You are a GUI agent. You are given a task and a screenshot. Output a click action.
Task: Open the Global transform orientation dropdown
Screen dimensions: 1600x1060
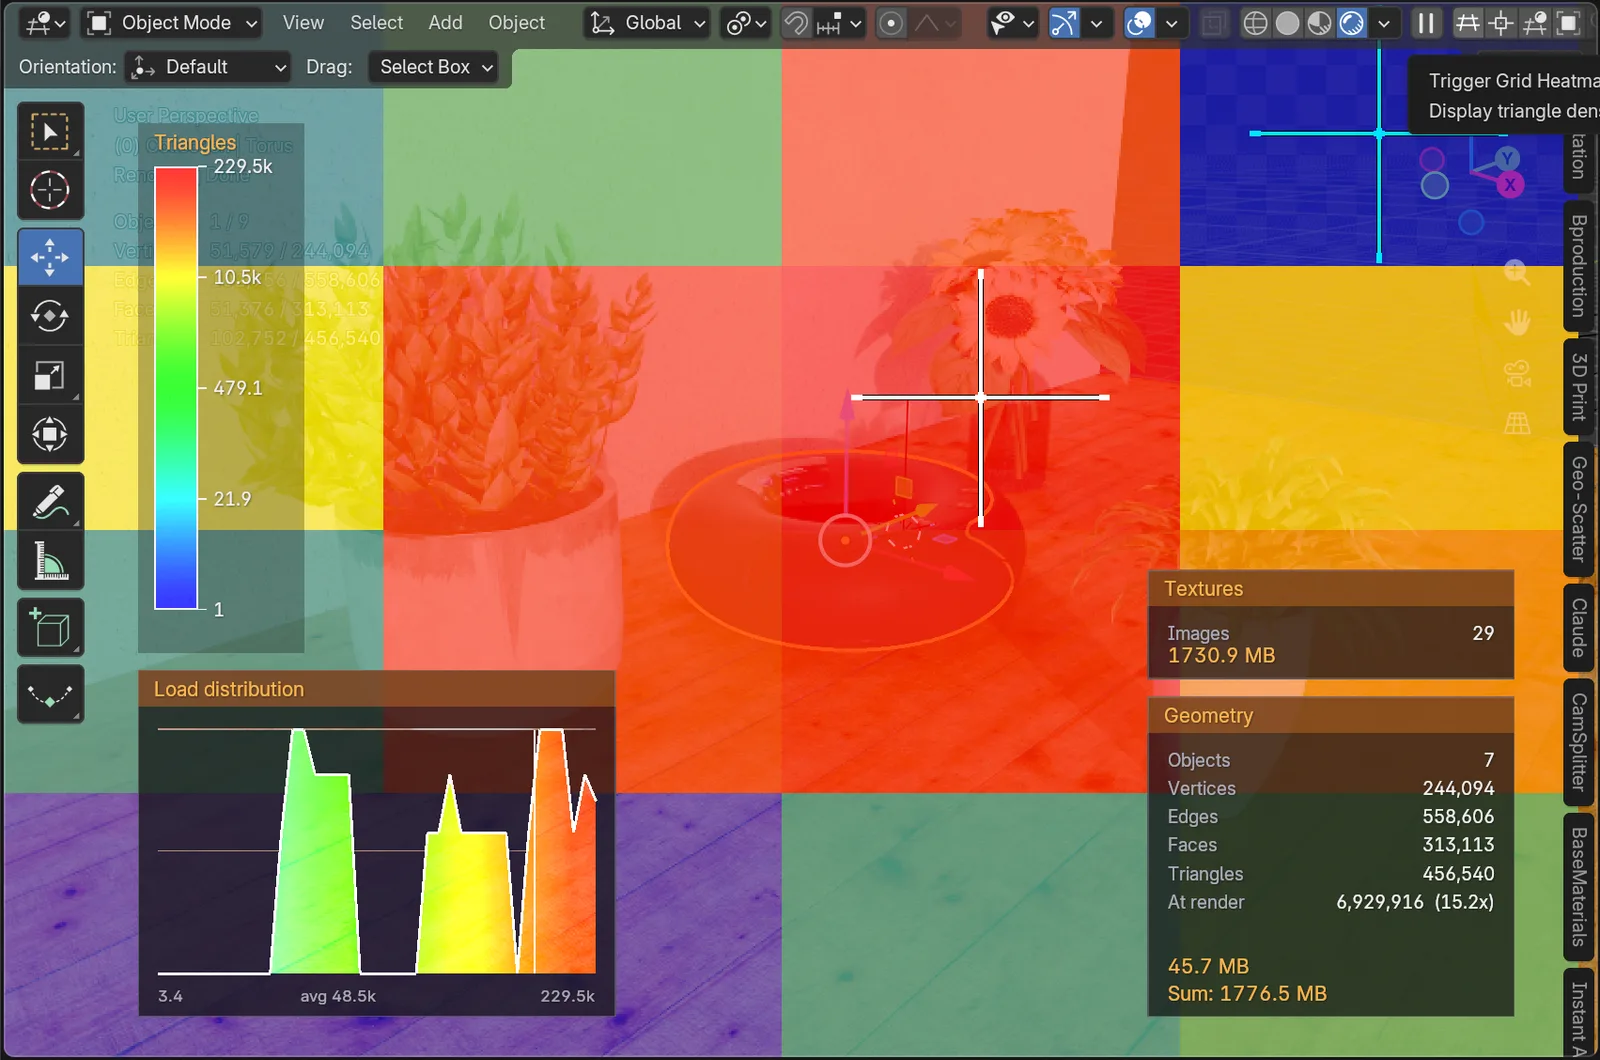[x=648, y=23]
